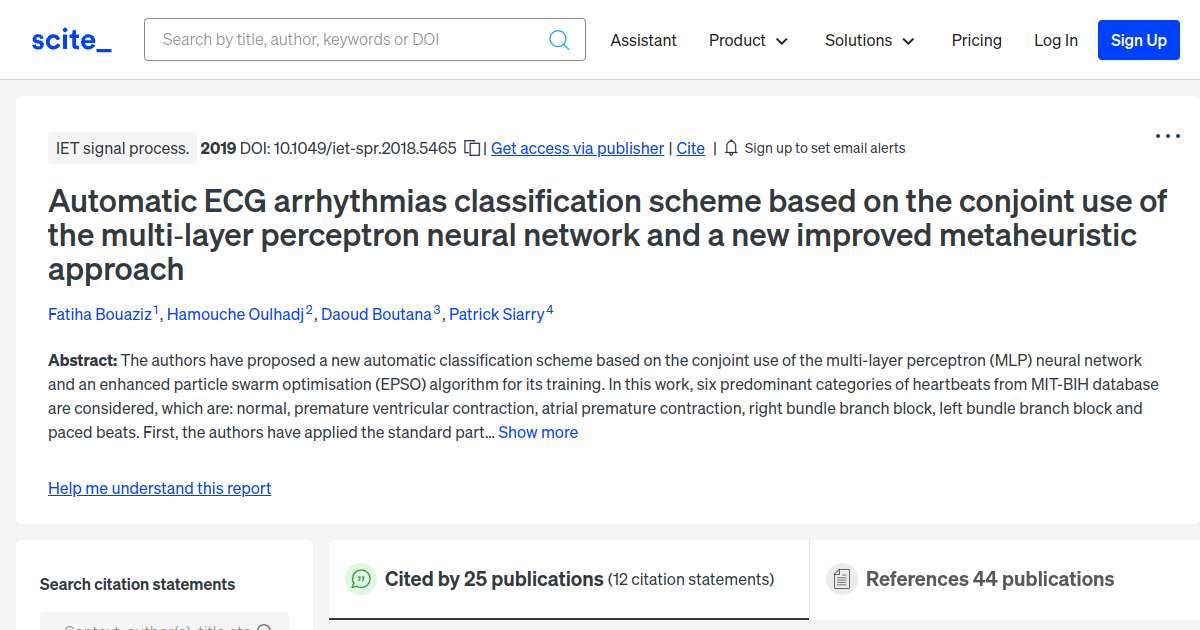The width and height of the screenshot is (1200, 630).
Task: Open the Assistant page
Action: click(x=643, y=40)
